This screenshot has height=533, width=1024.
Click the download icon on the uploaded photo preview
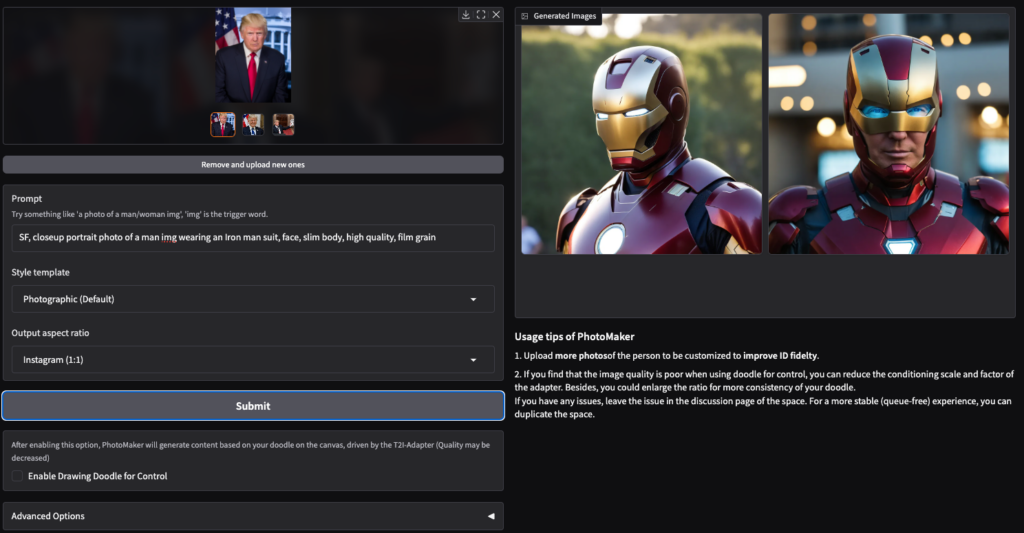tap(465, 15)
